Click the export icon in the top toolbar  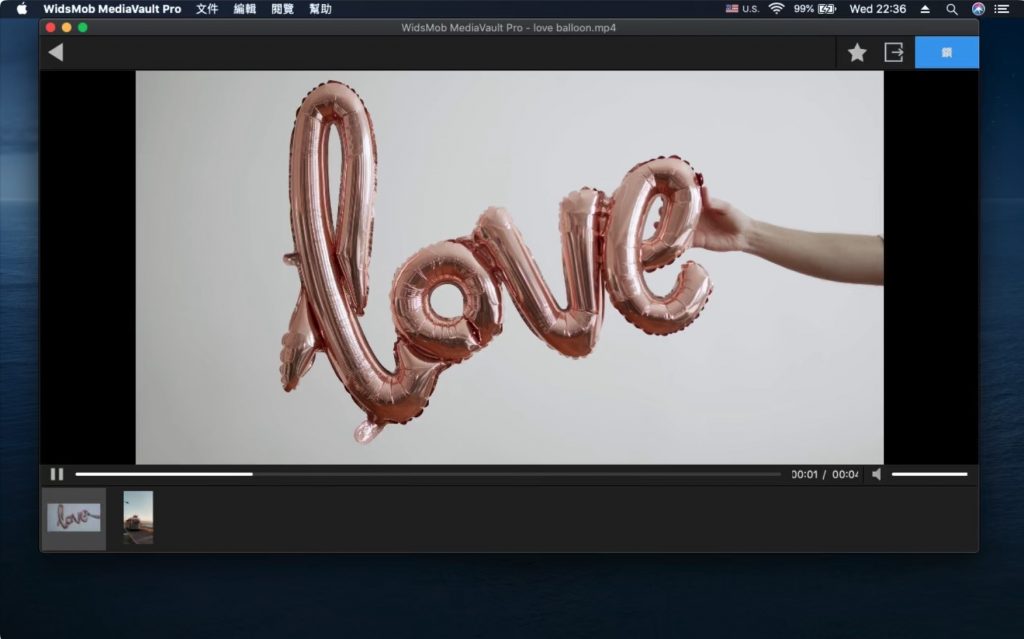pos(893,51)
